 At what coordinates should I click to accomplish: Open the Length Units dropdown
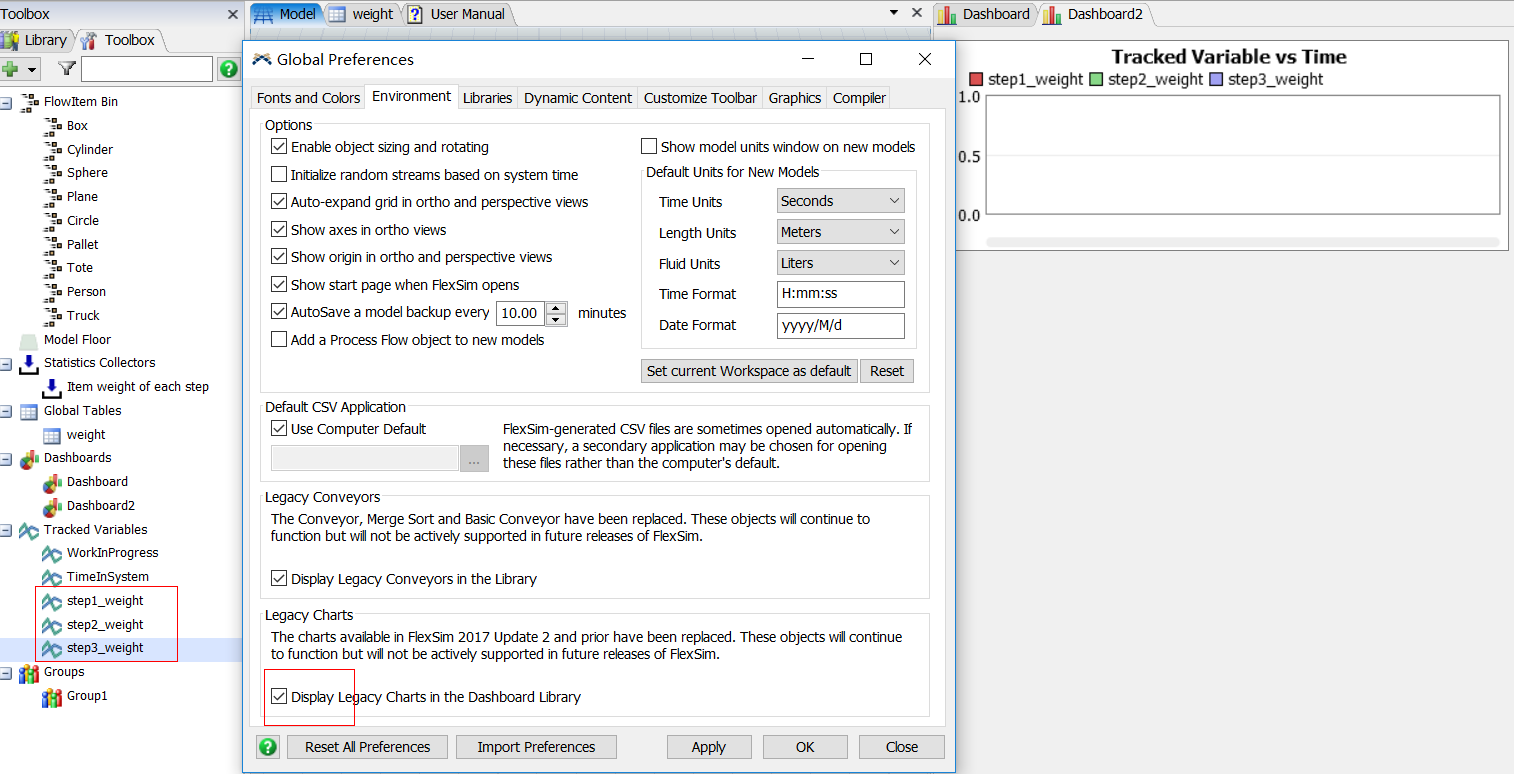tap(840, 232)
